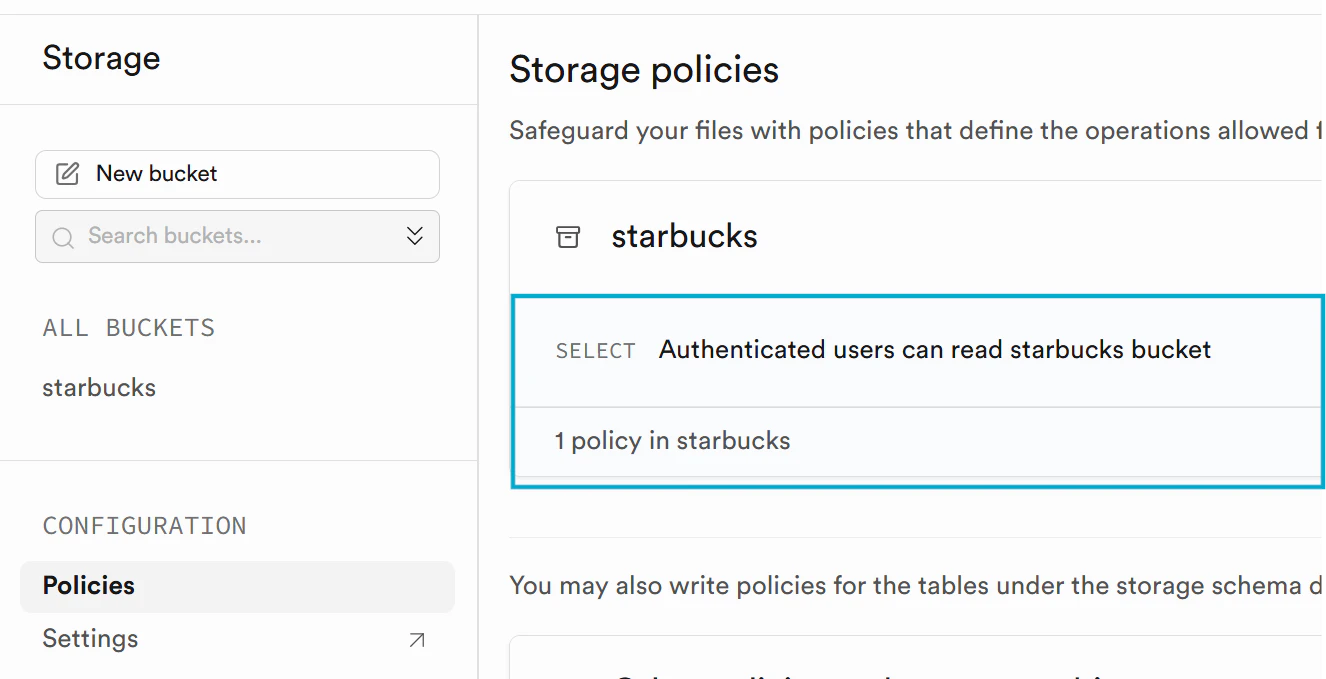Click the pencil icon in New bucket
Screen dimensions: 1326x679
pyautogui.click(x=67, y=174)
